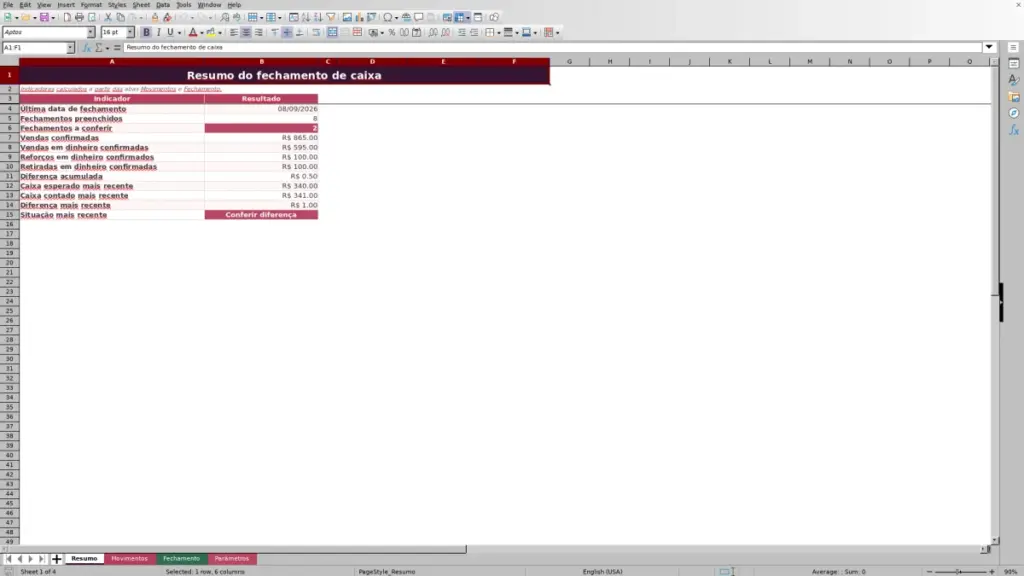Image resolution: width=1024 pixels, height=576 pixels.
Task: Insert a chart using the chart icon
Action: pyautogui.click(x=359, y=18)
